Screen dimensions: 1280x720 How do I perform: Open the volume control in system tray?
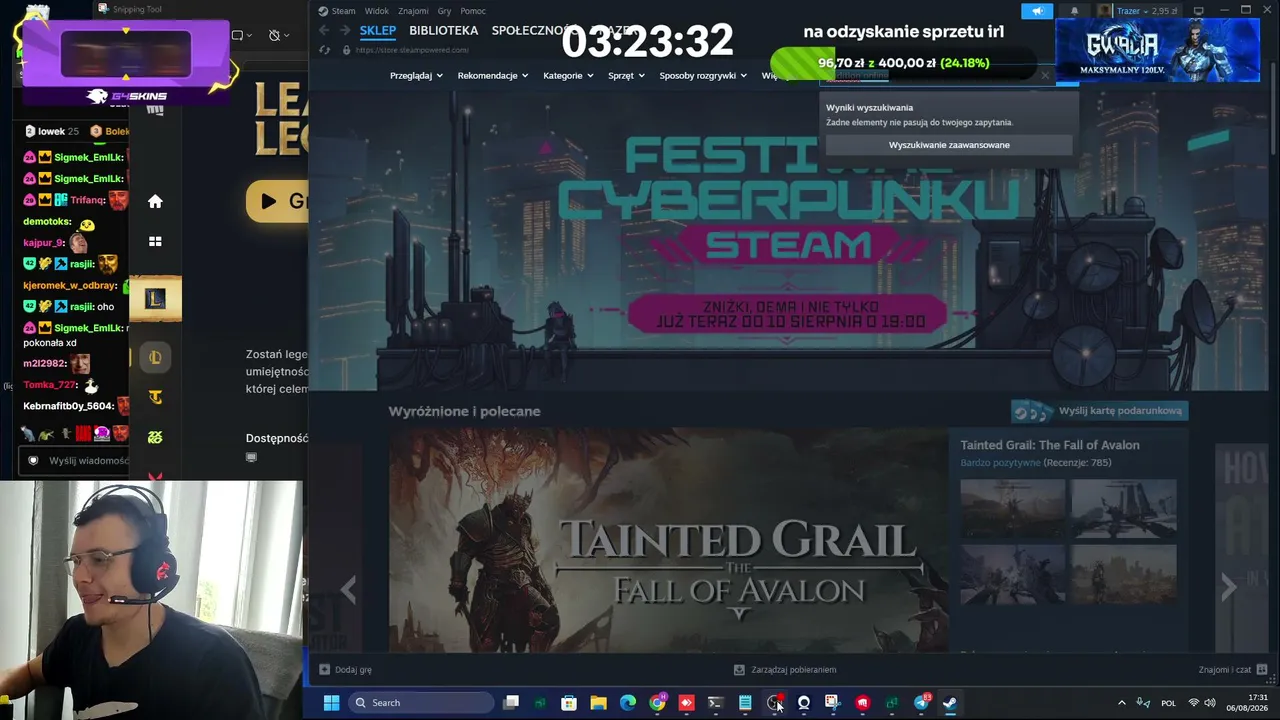(1210, 703)
